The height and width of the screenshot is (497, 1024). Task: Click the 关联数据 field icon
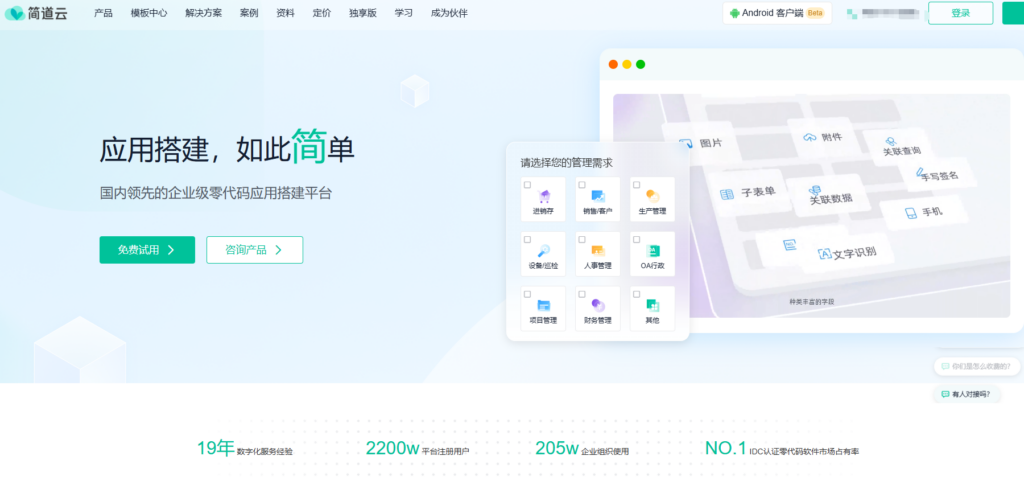click(814, 190)
